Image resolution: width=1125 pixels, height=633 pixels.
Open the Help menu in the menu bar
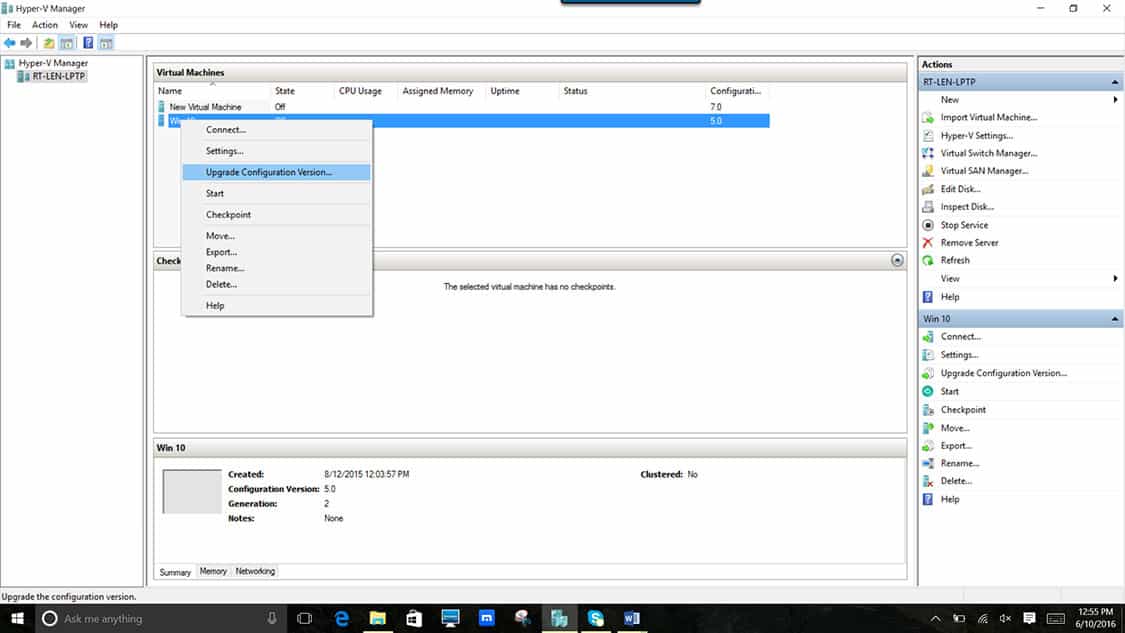(108, 25)
